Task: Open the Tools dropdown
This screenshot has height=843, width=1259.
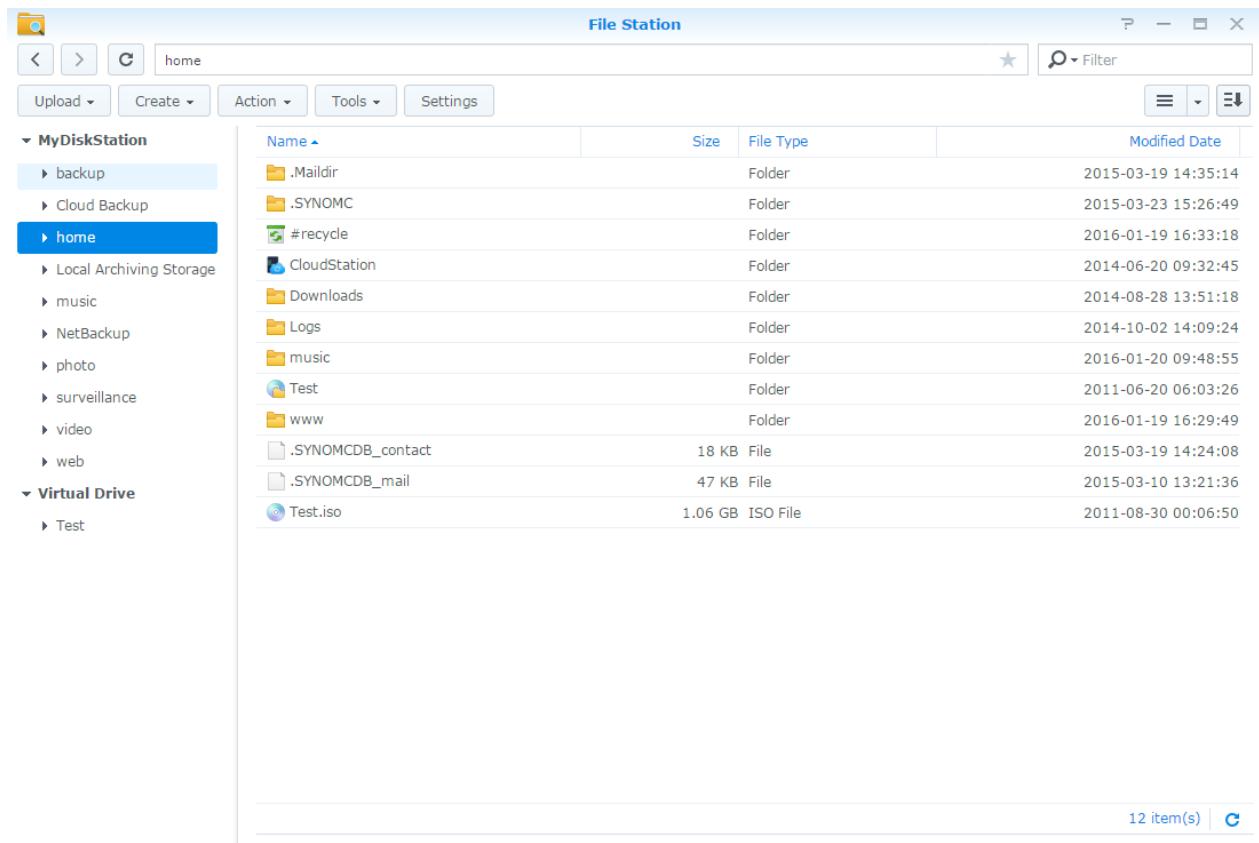Action: [x=356, y=101]
